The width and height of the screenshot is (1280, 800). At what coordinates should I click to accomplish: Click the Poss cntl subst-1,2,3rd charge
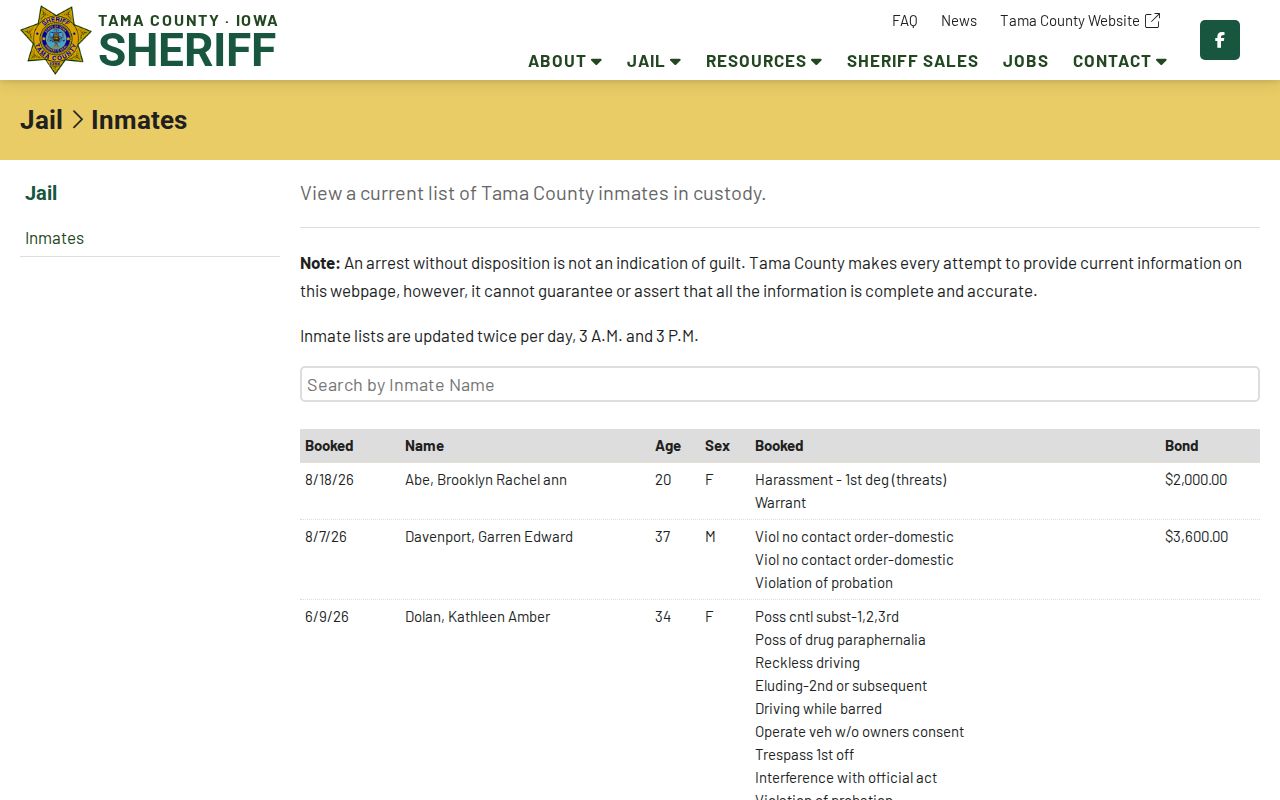click(x=827, y=617)
